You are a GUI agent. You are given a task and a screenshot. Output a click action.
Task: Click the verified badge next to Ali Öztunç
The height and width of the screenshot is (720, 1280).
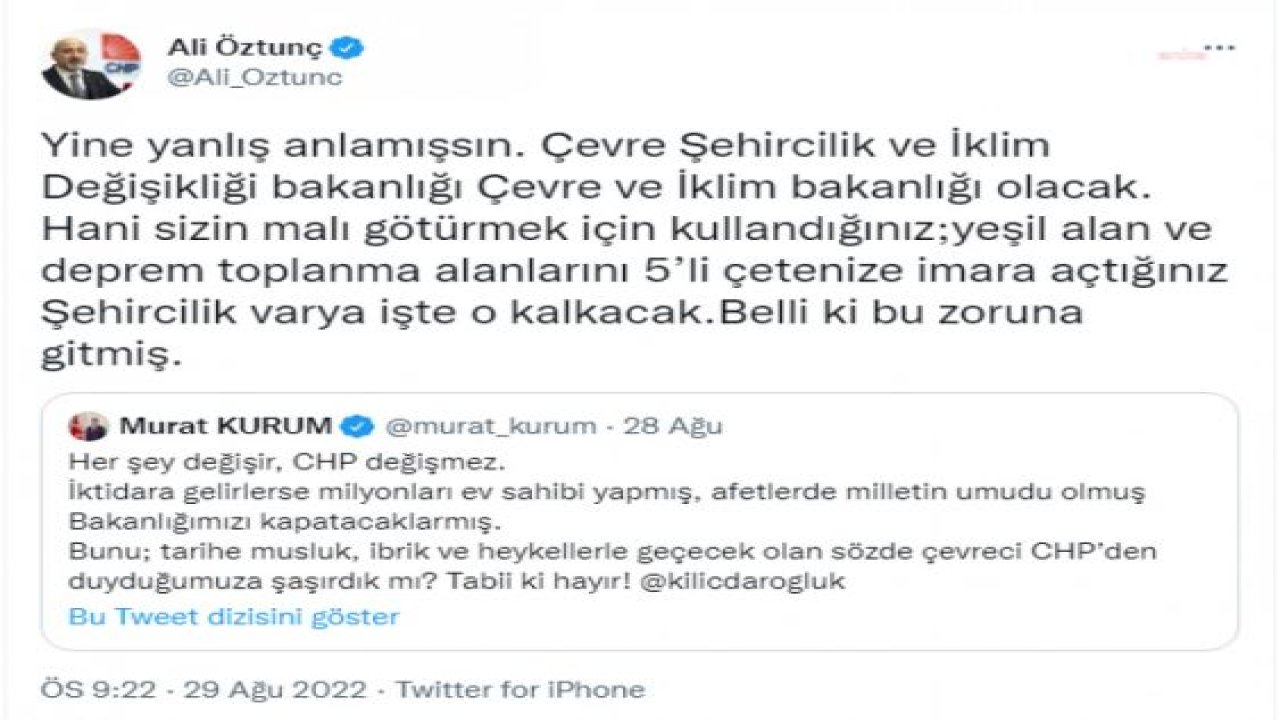click(x=349, y=47)
